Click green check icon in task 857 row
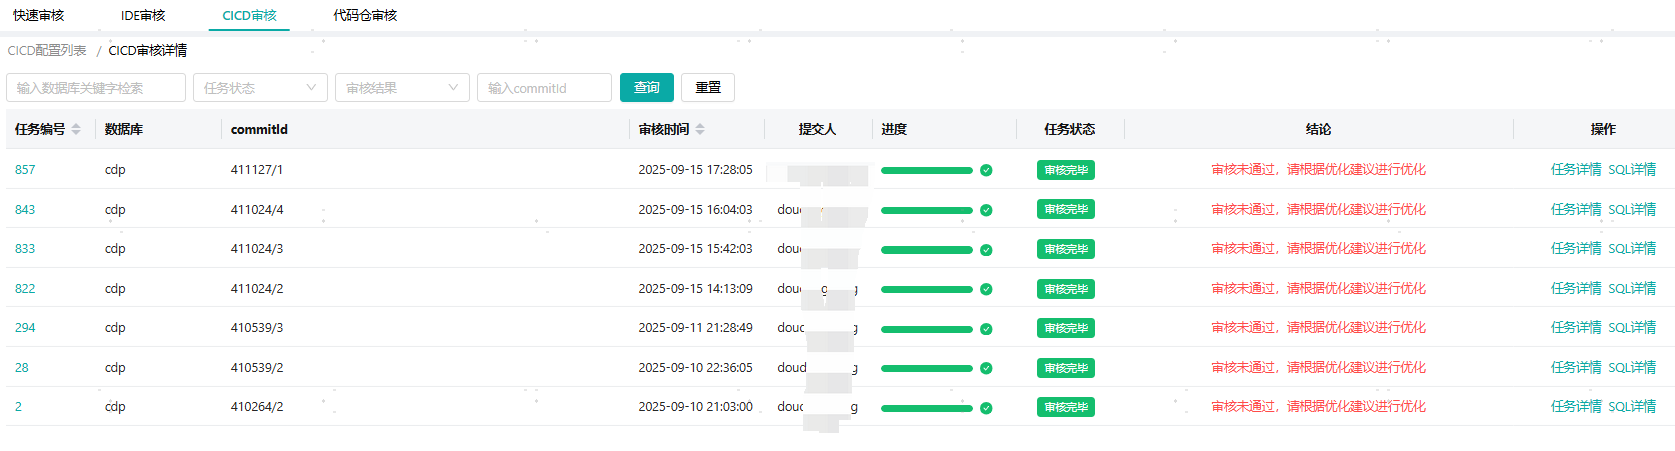Screen dimensions: 1675x451 [x=986, y=170]
